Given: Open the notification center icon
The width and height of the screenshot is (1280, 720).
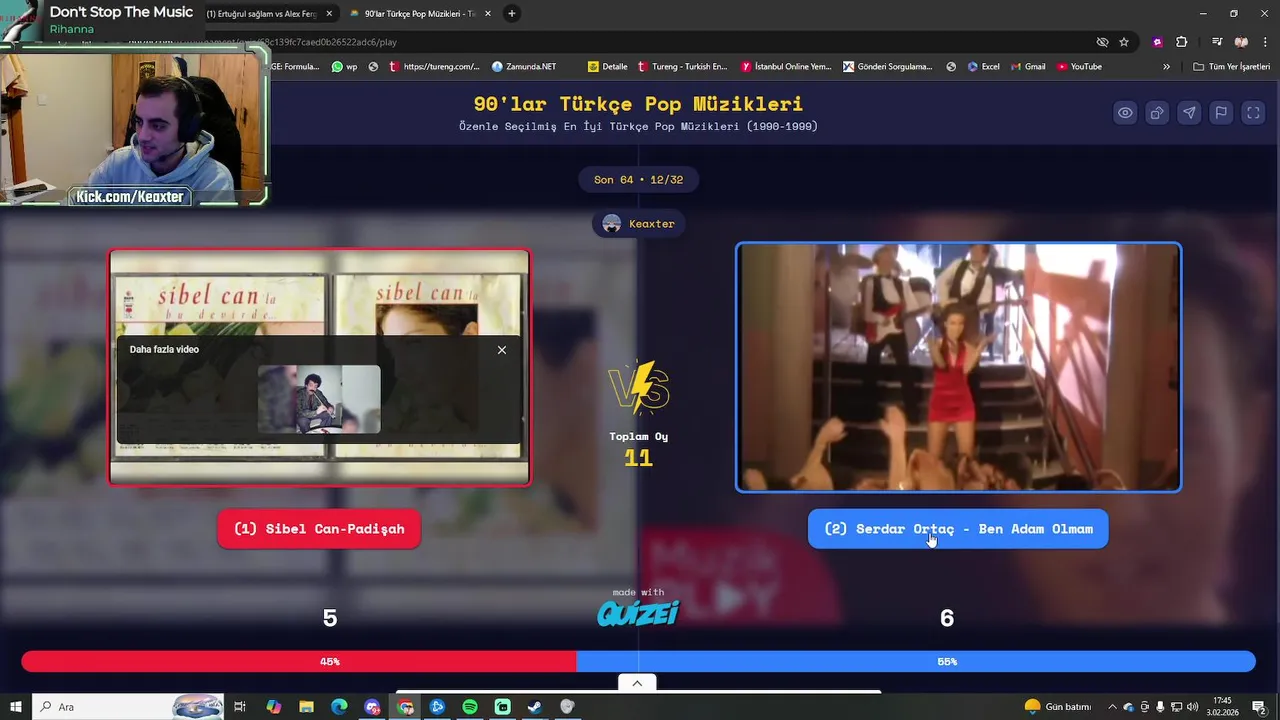Looking at the screenshot, I should click(x=1259, y=707).
